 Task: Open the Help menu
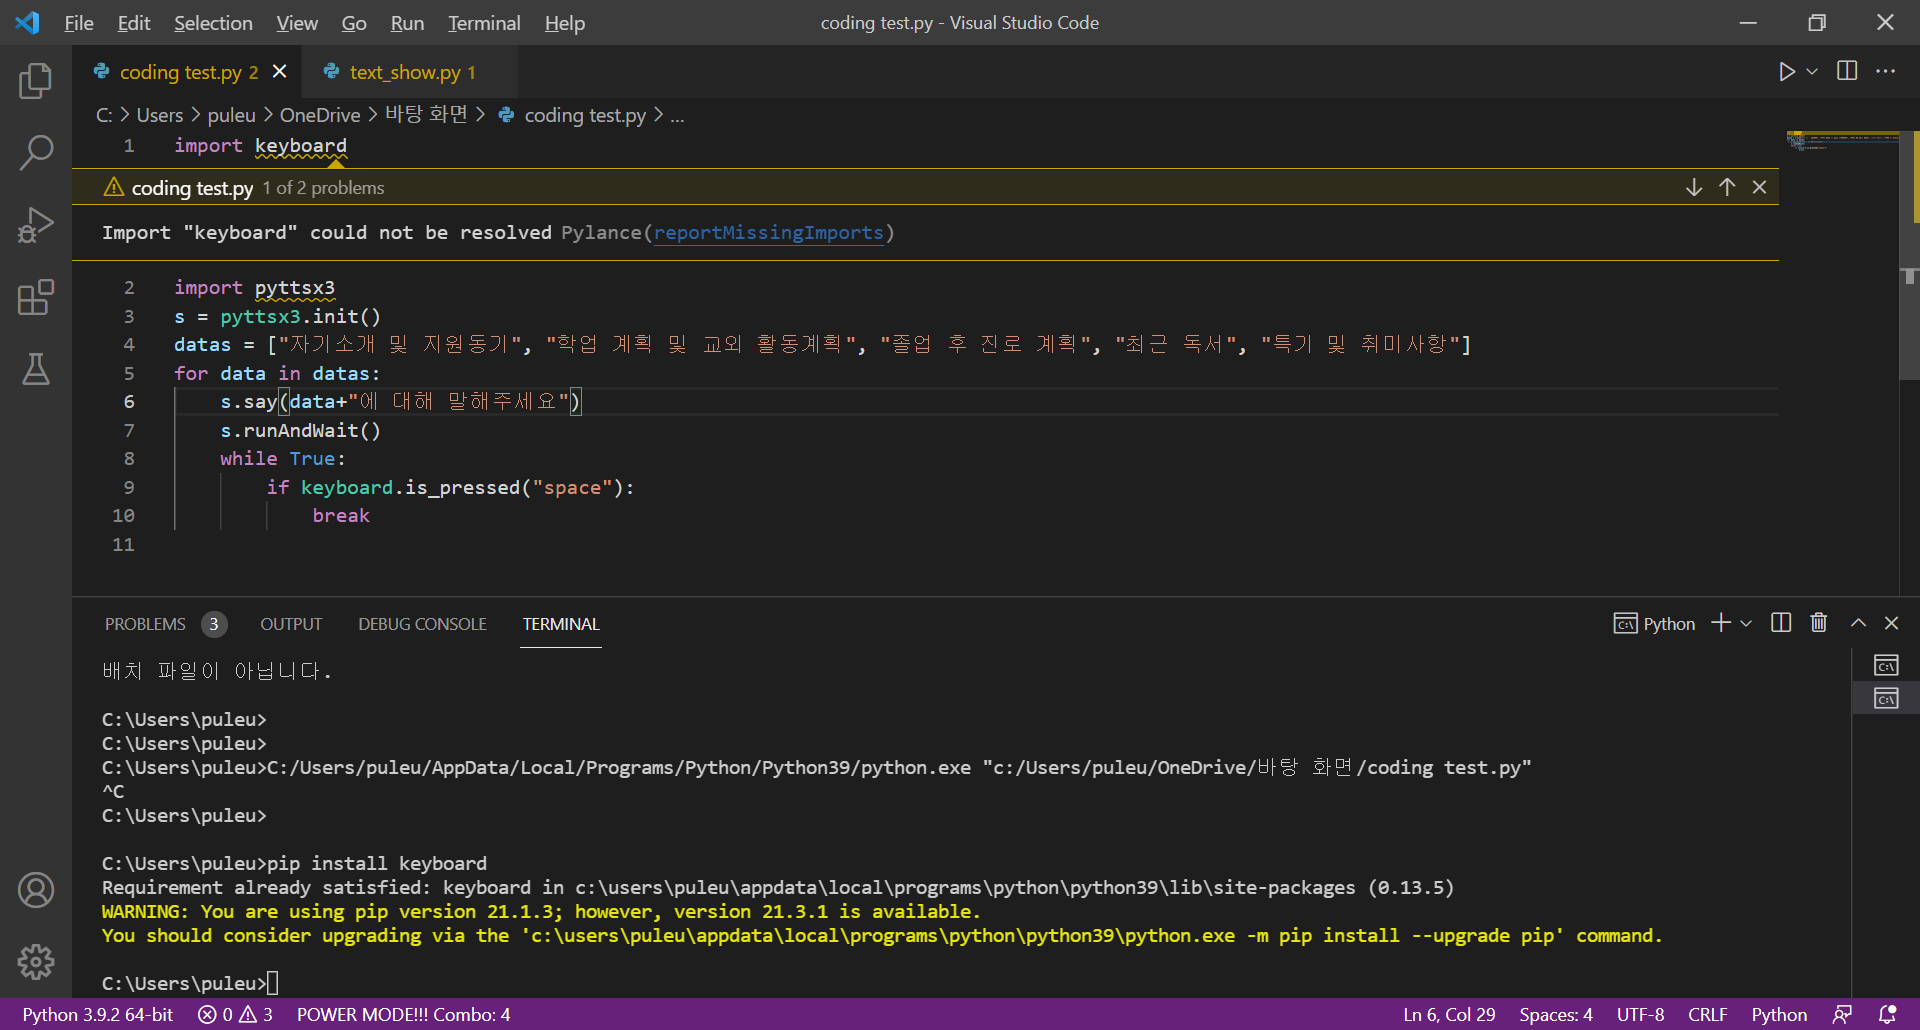[565, 23]
